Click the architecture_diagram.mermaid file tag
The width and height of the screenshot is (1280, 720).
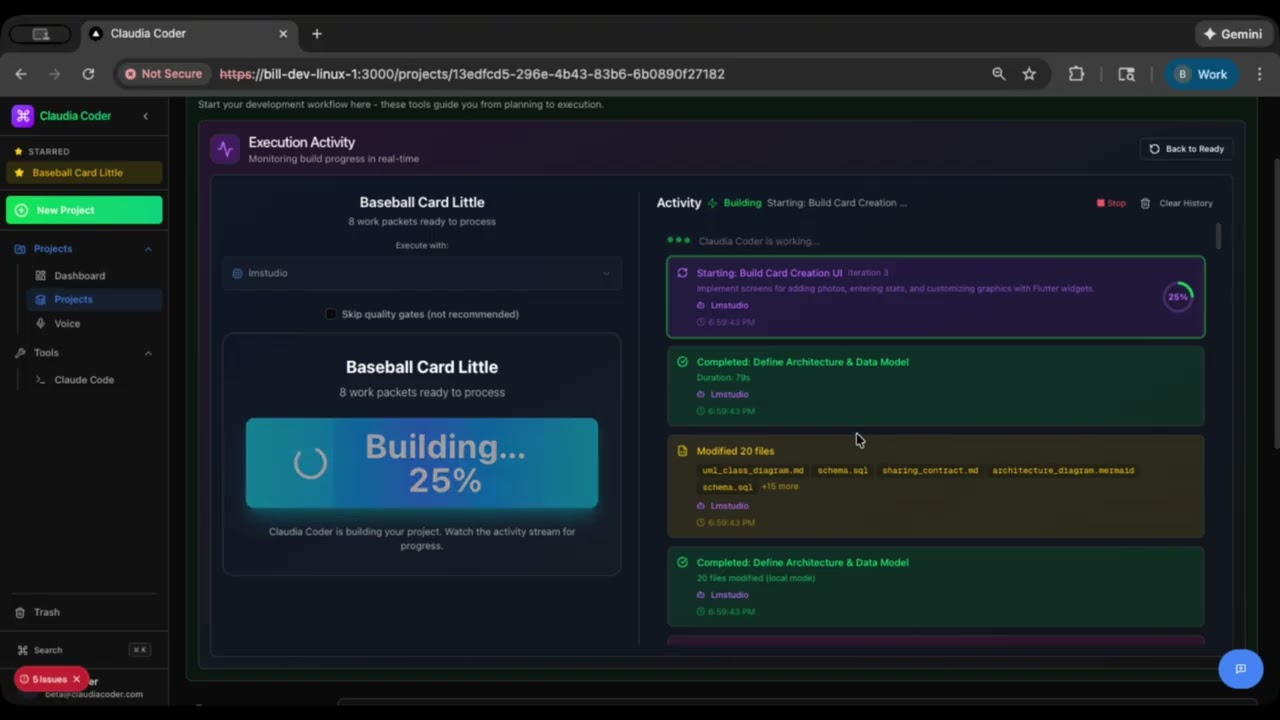click(x=1063, y=470)
